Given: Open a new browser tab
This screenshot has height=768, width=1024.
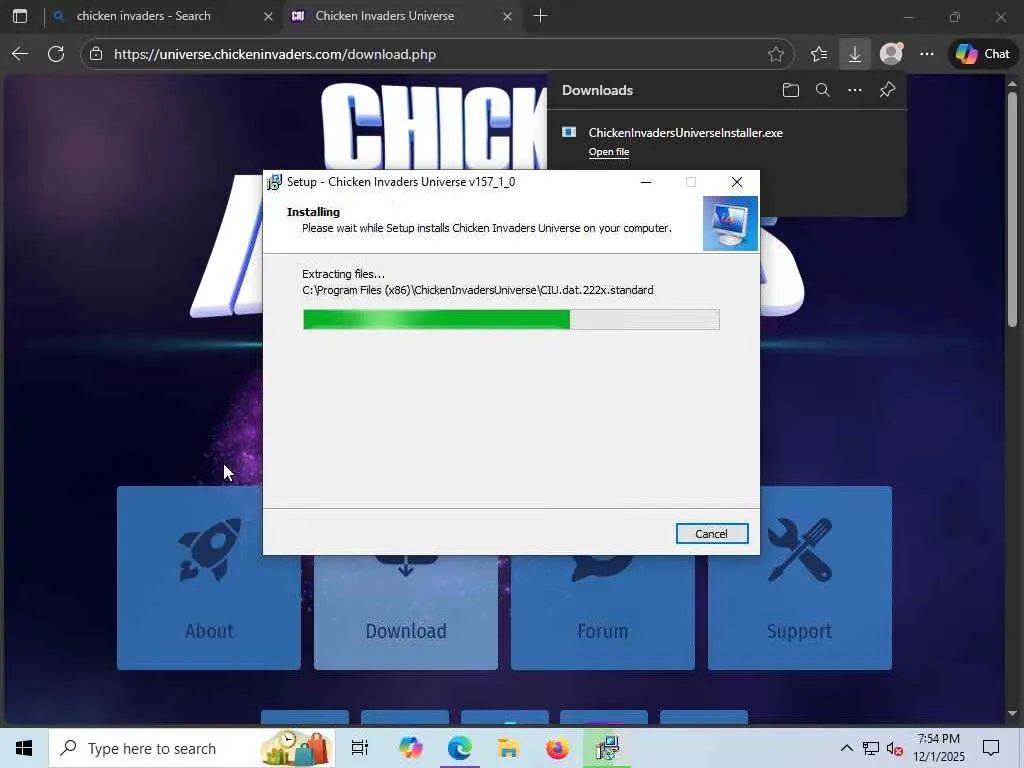Looking at the screenshot, I should tap(540, 16).
